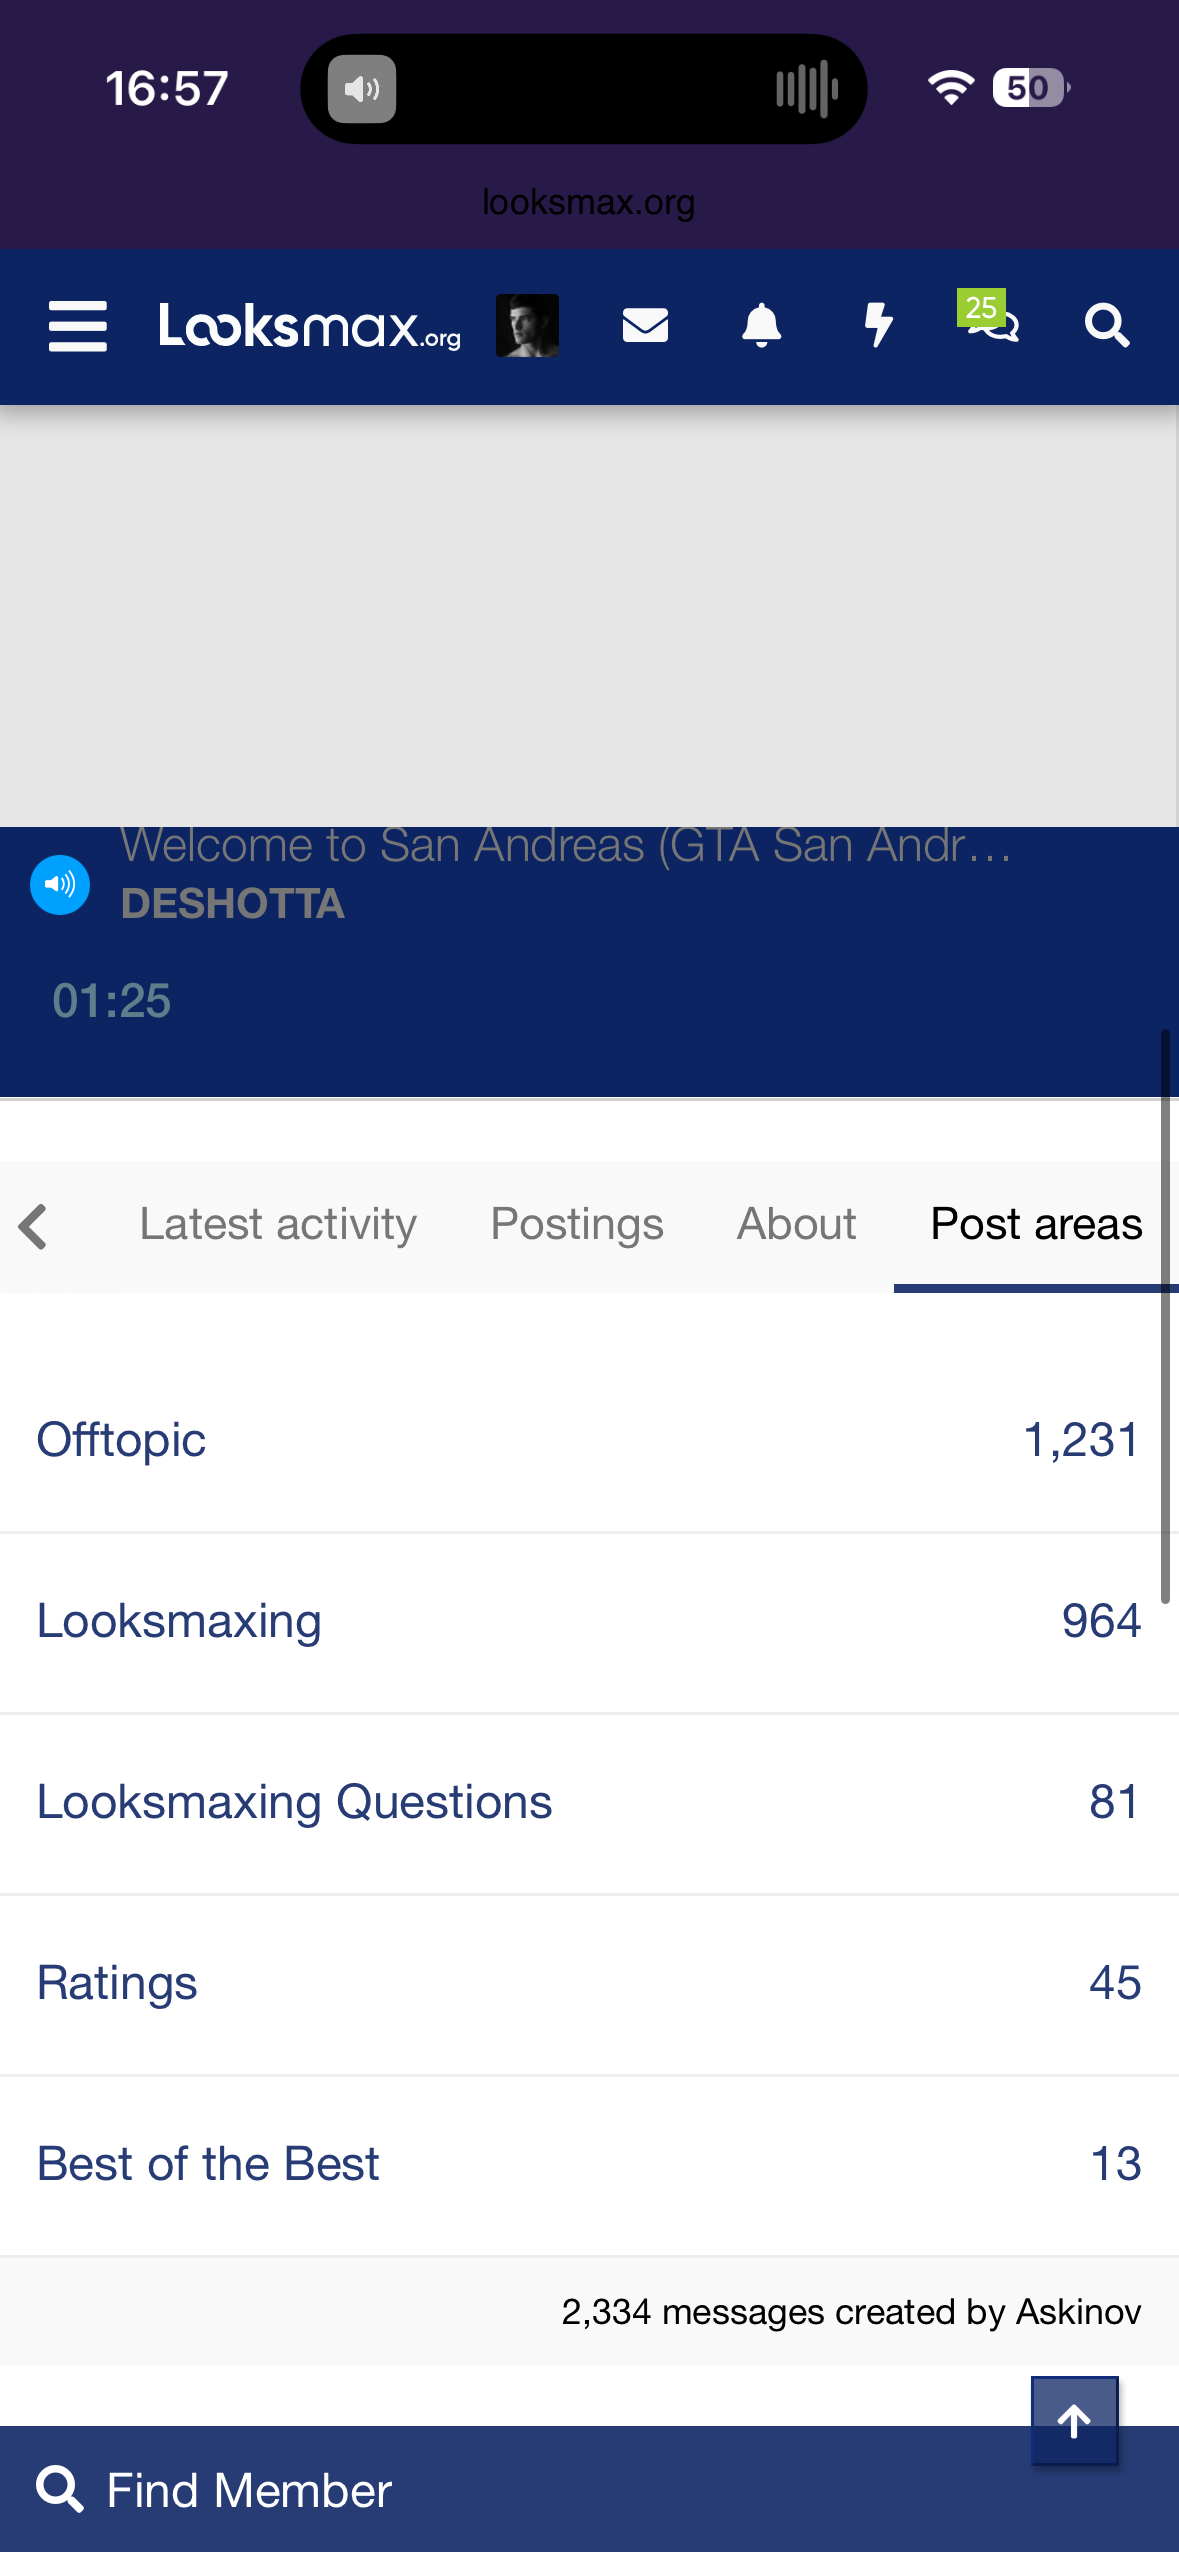Image resolution: width=1179 pixels, height=2556 pixels.
Task: Click the artist name DESHOTTA
Action: pos(232,904)
